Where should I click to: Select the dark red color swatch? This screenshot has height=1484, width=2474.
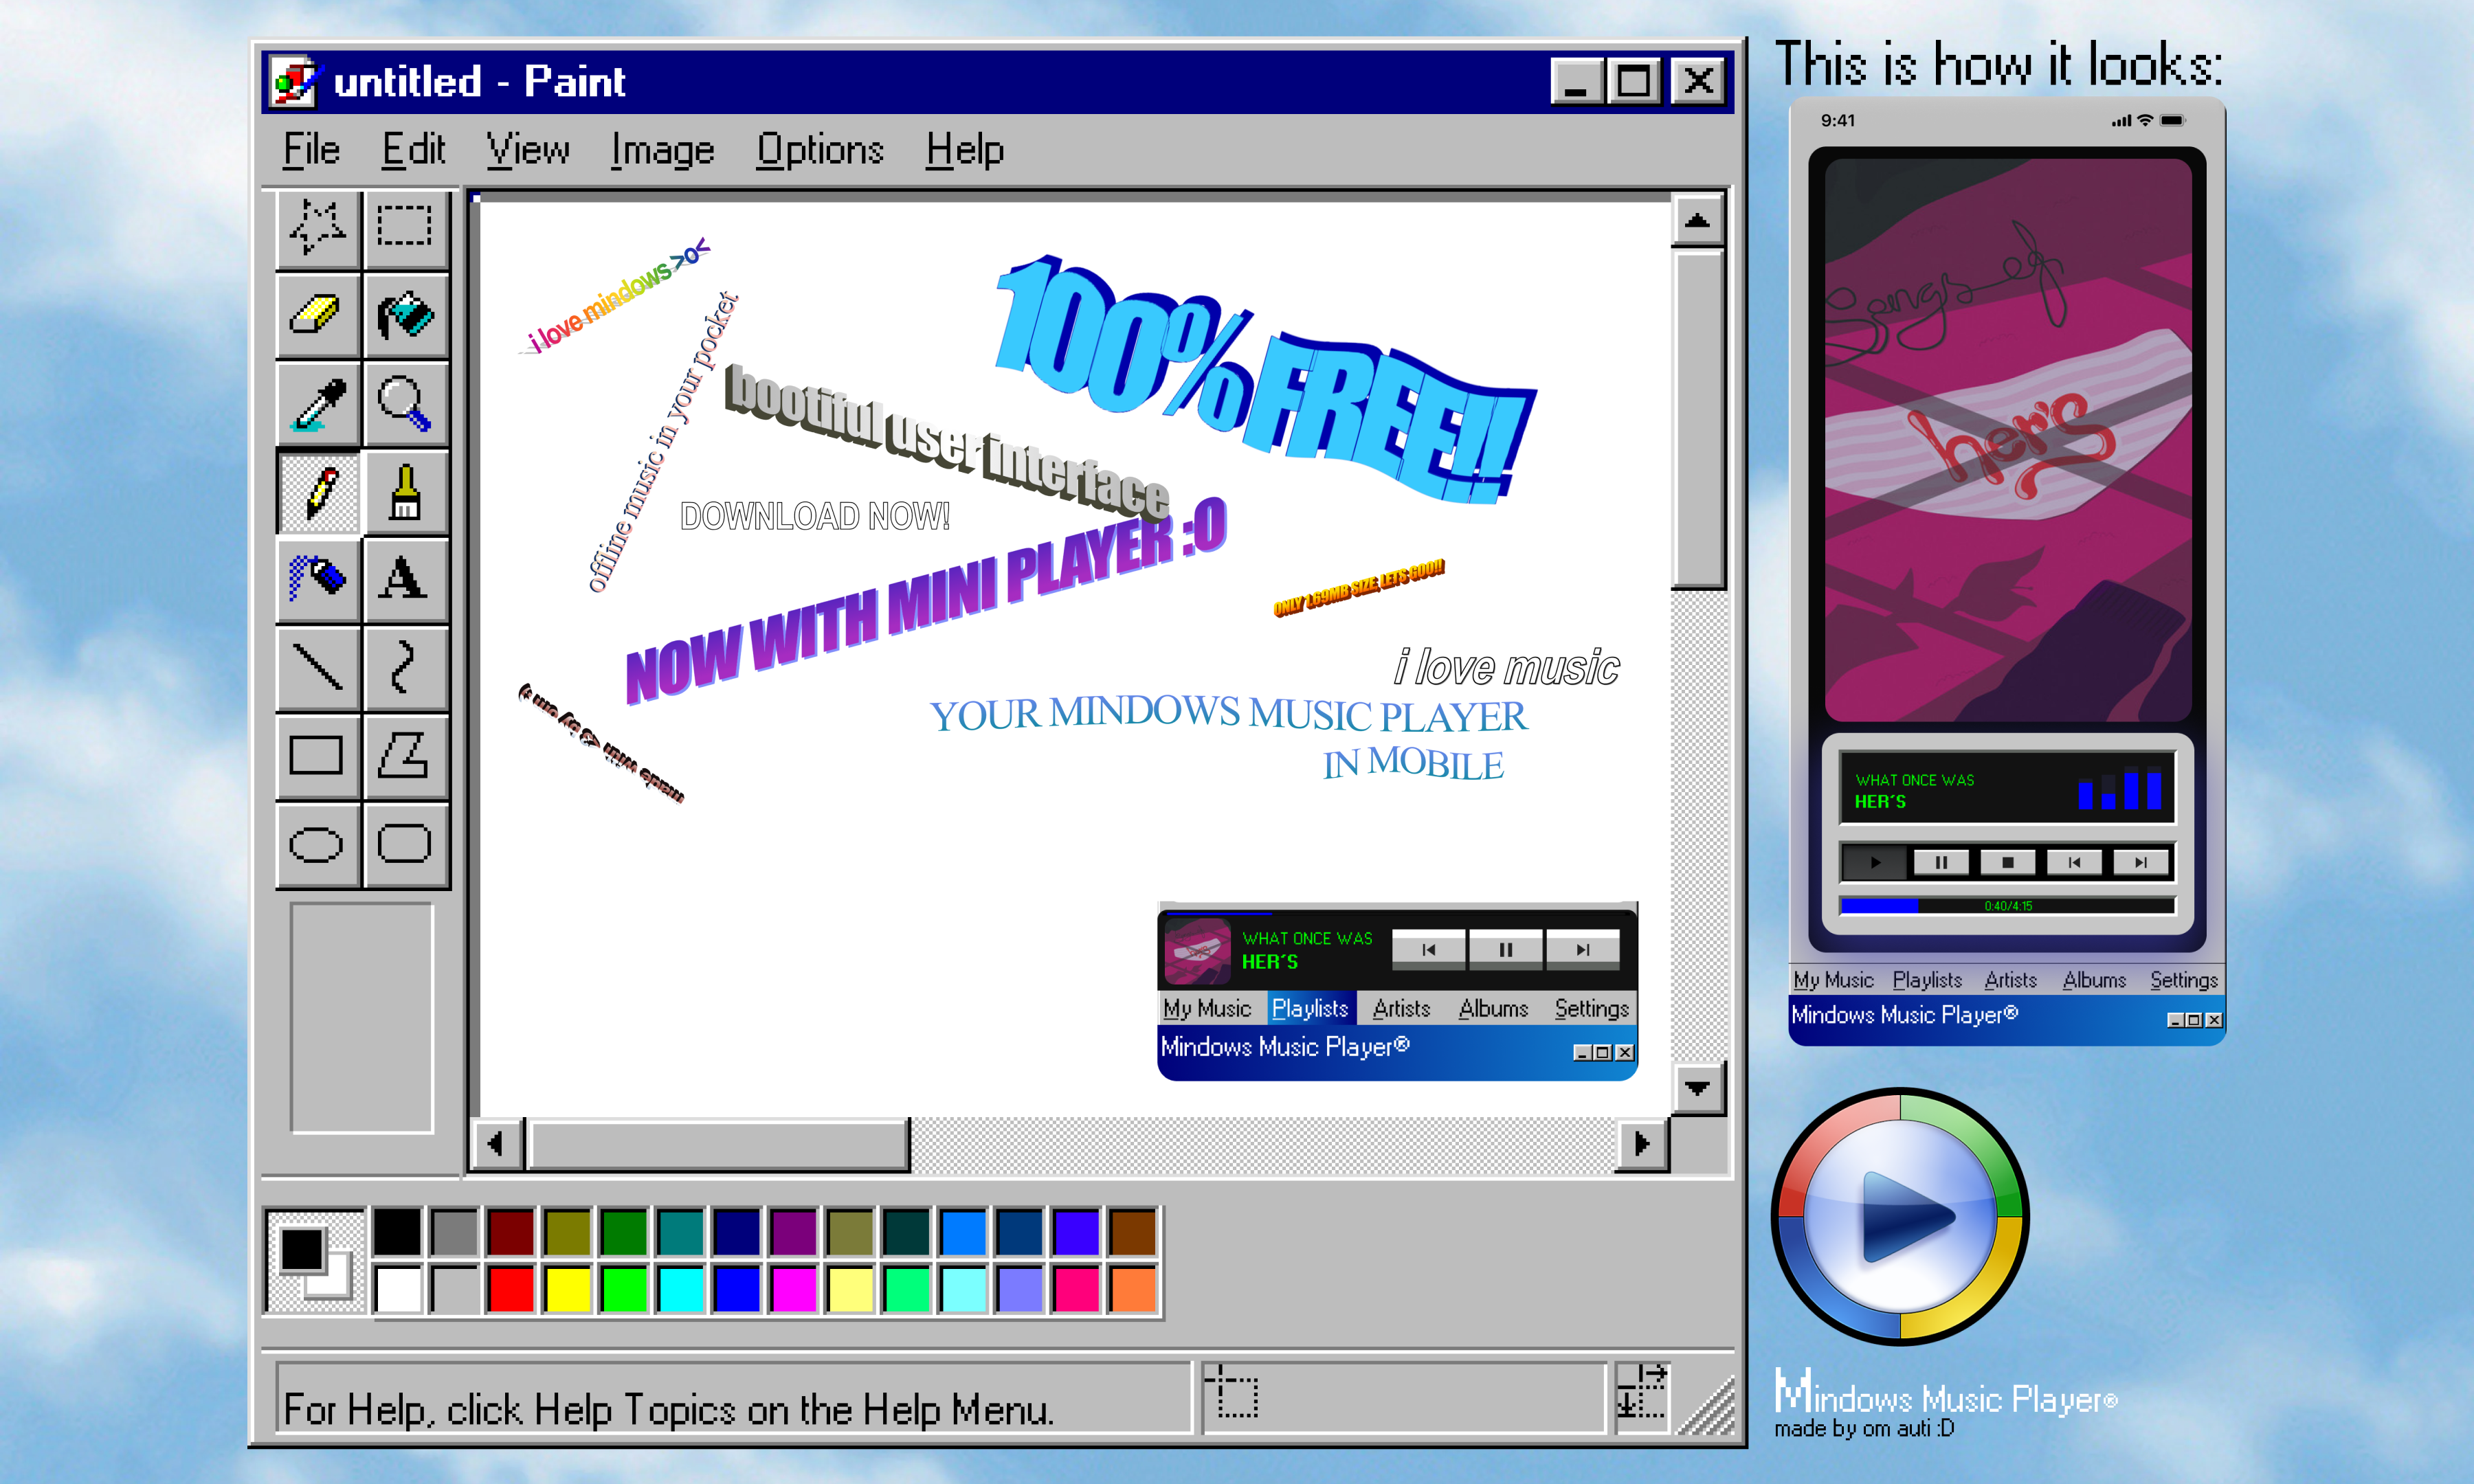click(x=511, y=1232)
